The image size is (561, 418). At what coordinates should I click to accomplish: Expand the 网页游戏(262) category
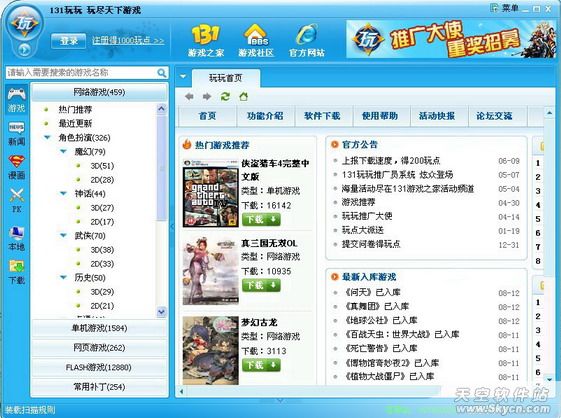[x=99, y=347]
